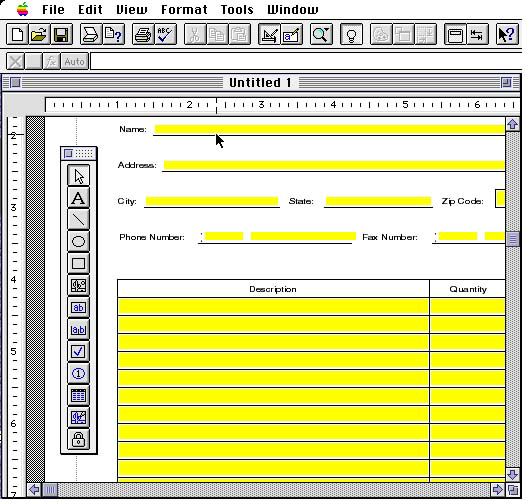Click the yellow Name input field
The image size is (532, 504).
(329, 129)
